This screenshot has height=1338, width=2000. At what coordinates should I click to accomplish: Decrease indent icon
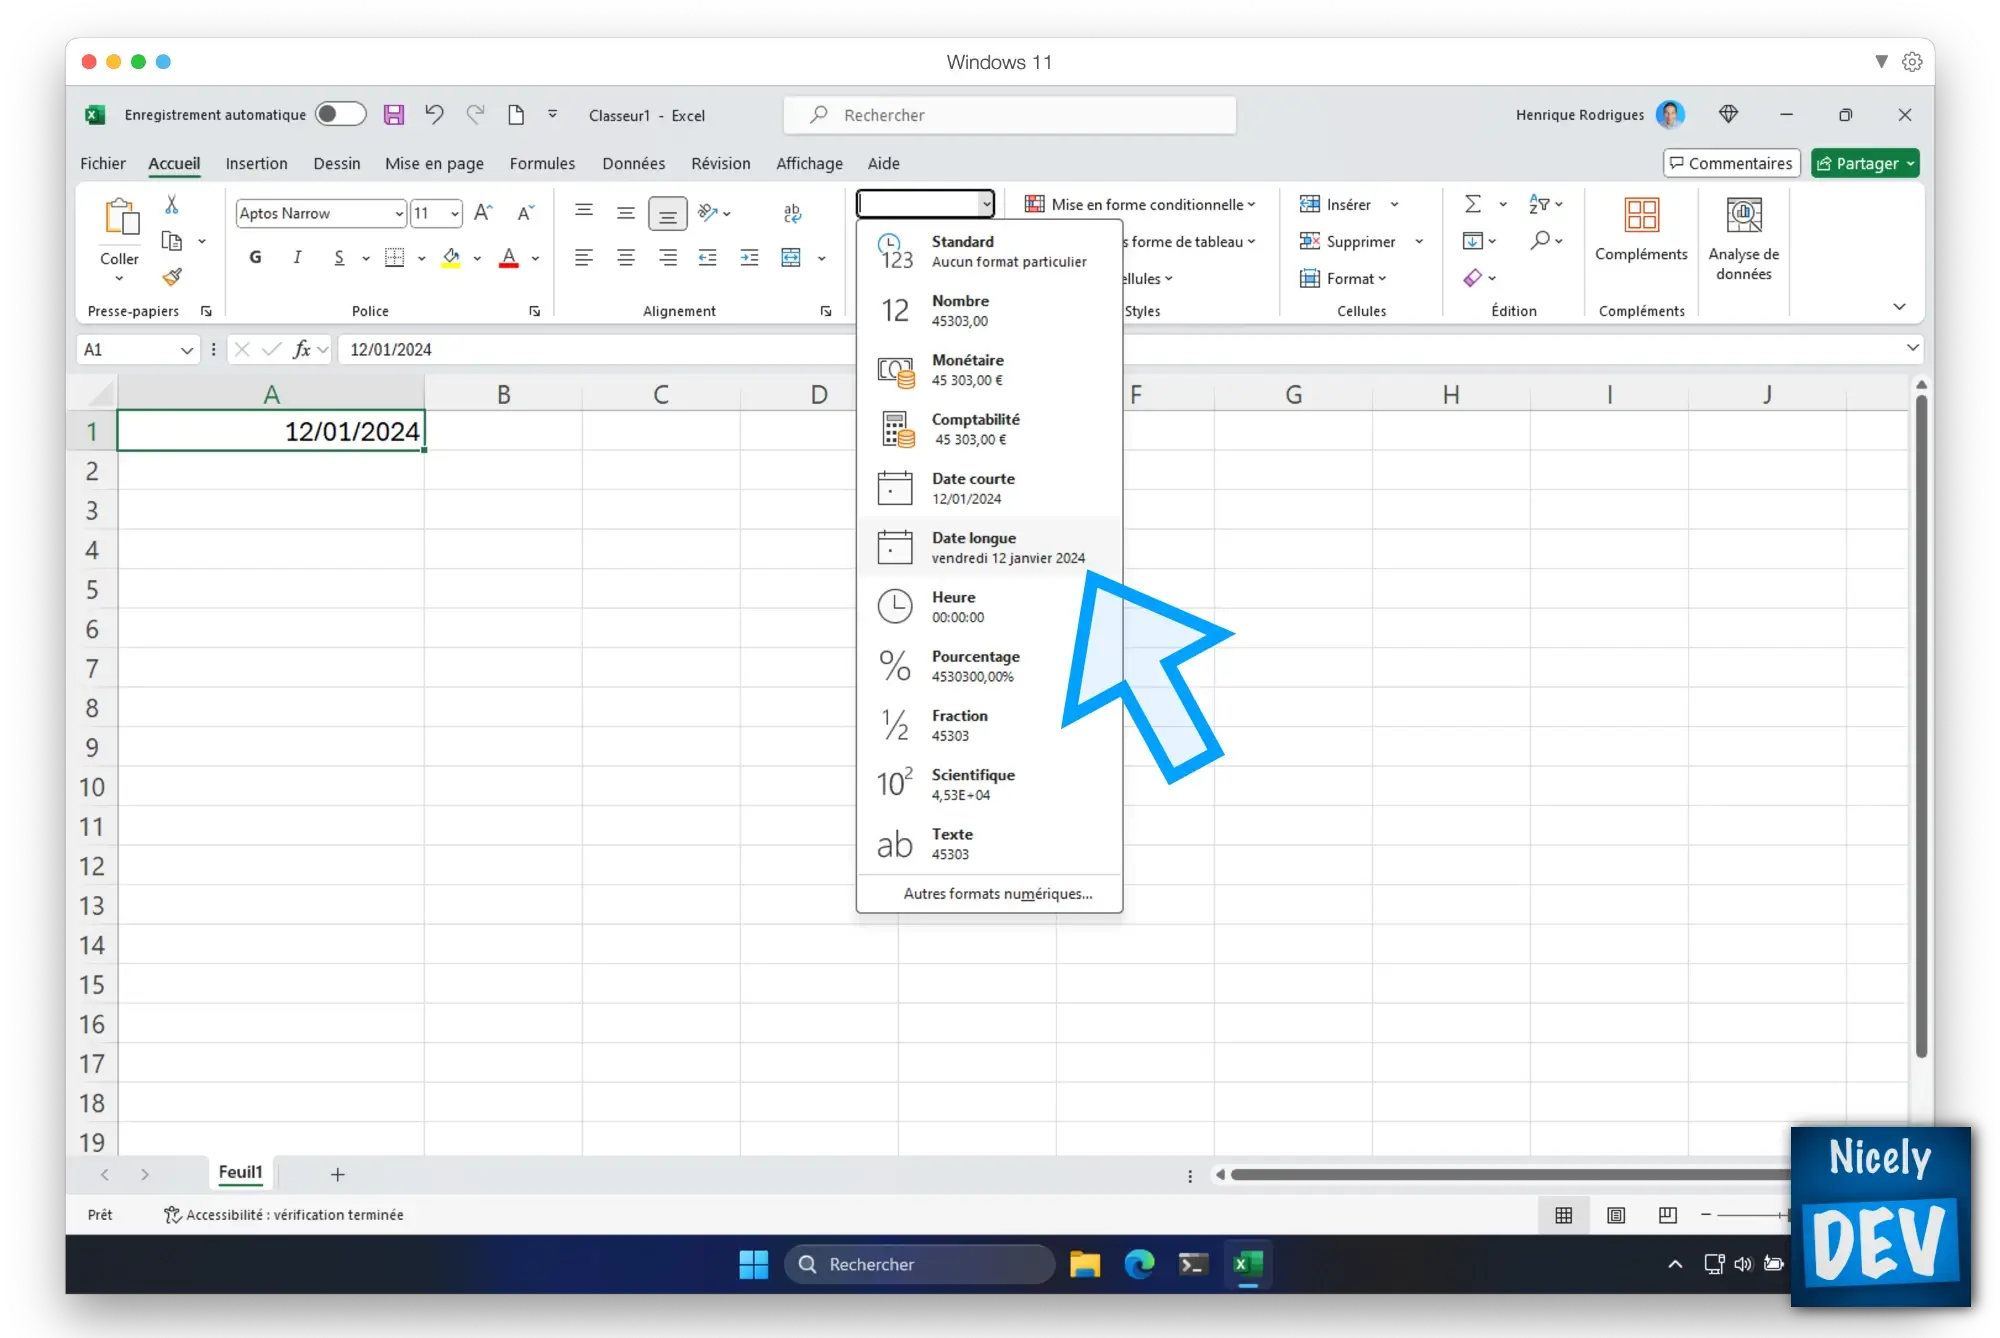tap(708, 258)
